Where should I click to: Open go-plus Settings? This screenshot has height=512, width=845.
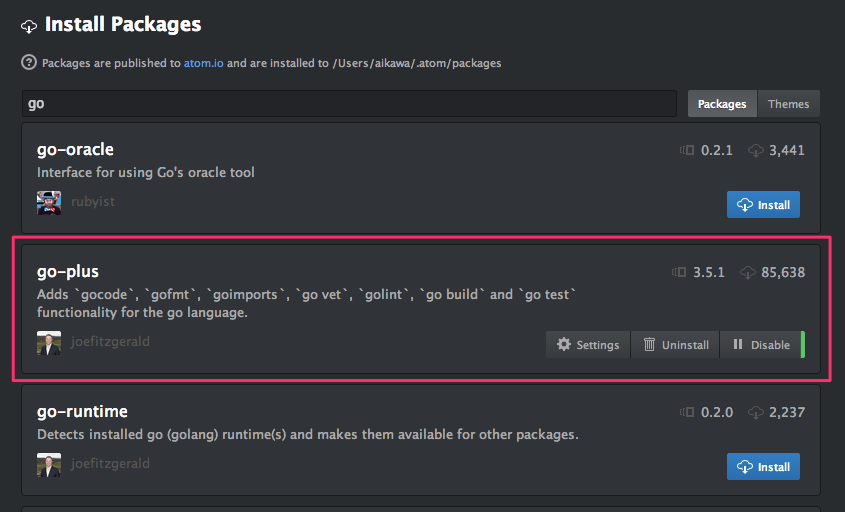pyautogui.click(x=588, y=345)
